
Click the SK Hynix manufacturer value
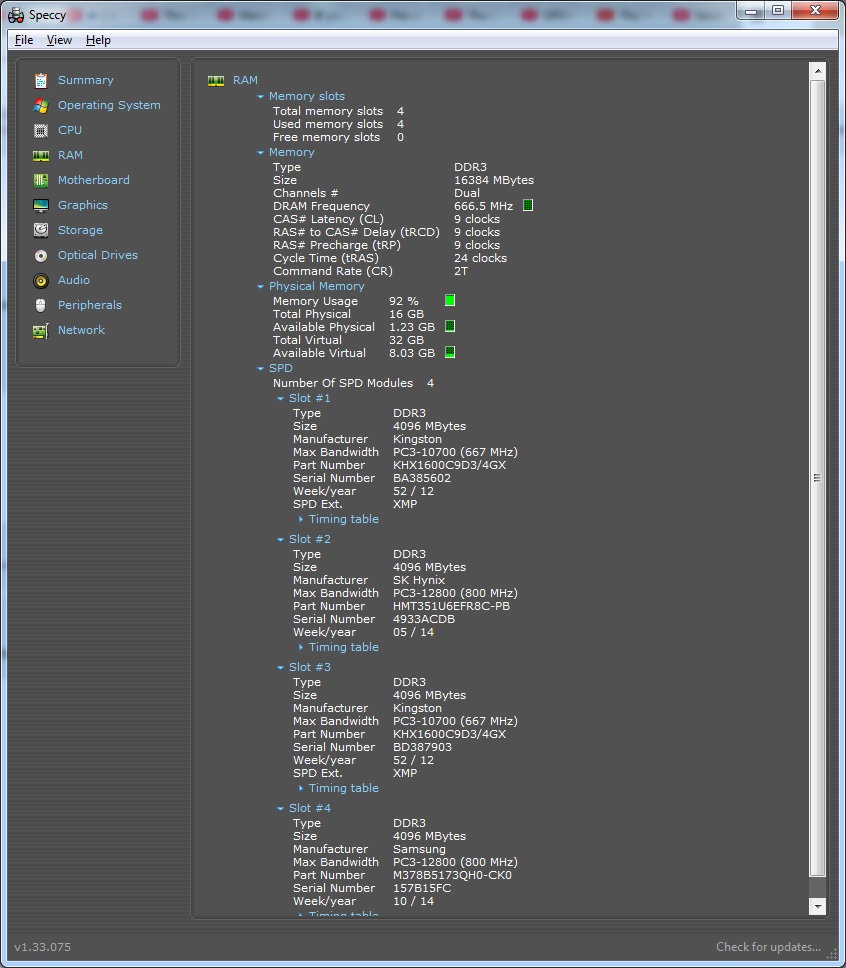tap(419, 580)
